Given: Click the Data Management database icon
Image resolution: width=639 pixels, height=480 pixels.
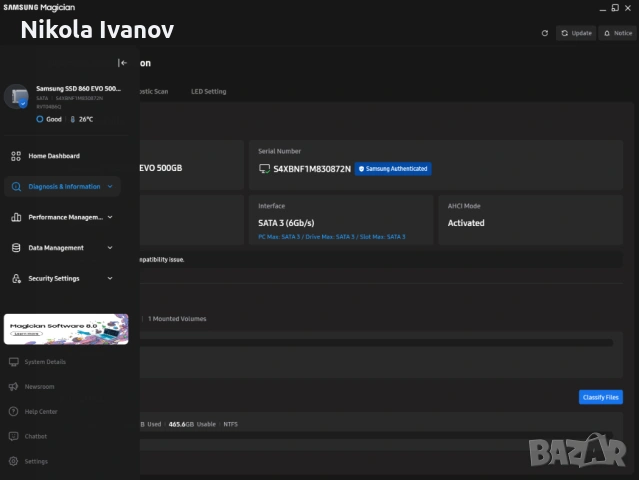Looking at the screenshot, I should click(x=15, y=248).
